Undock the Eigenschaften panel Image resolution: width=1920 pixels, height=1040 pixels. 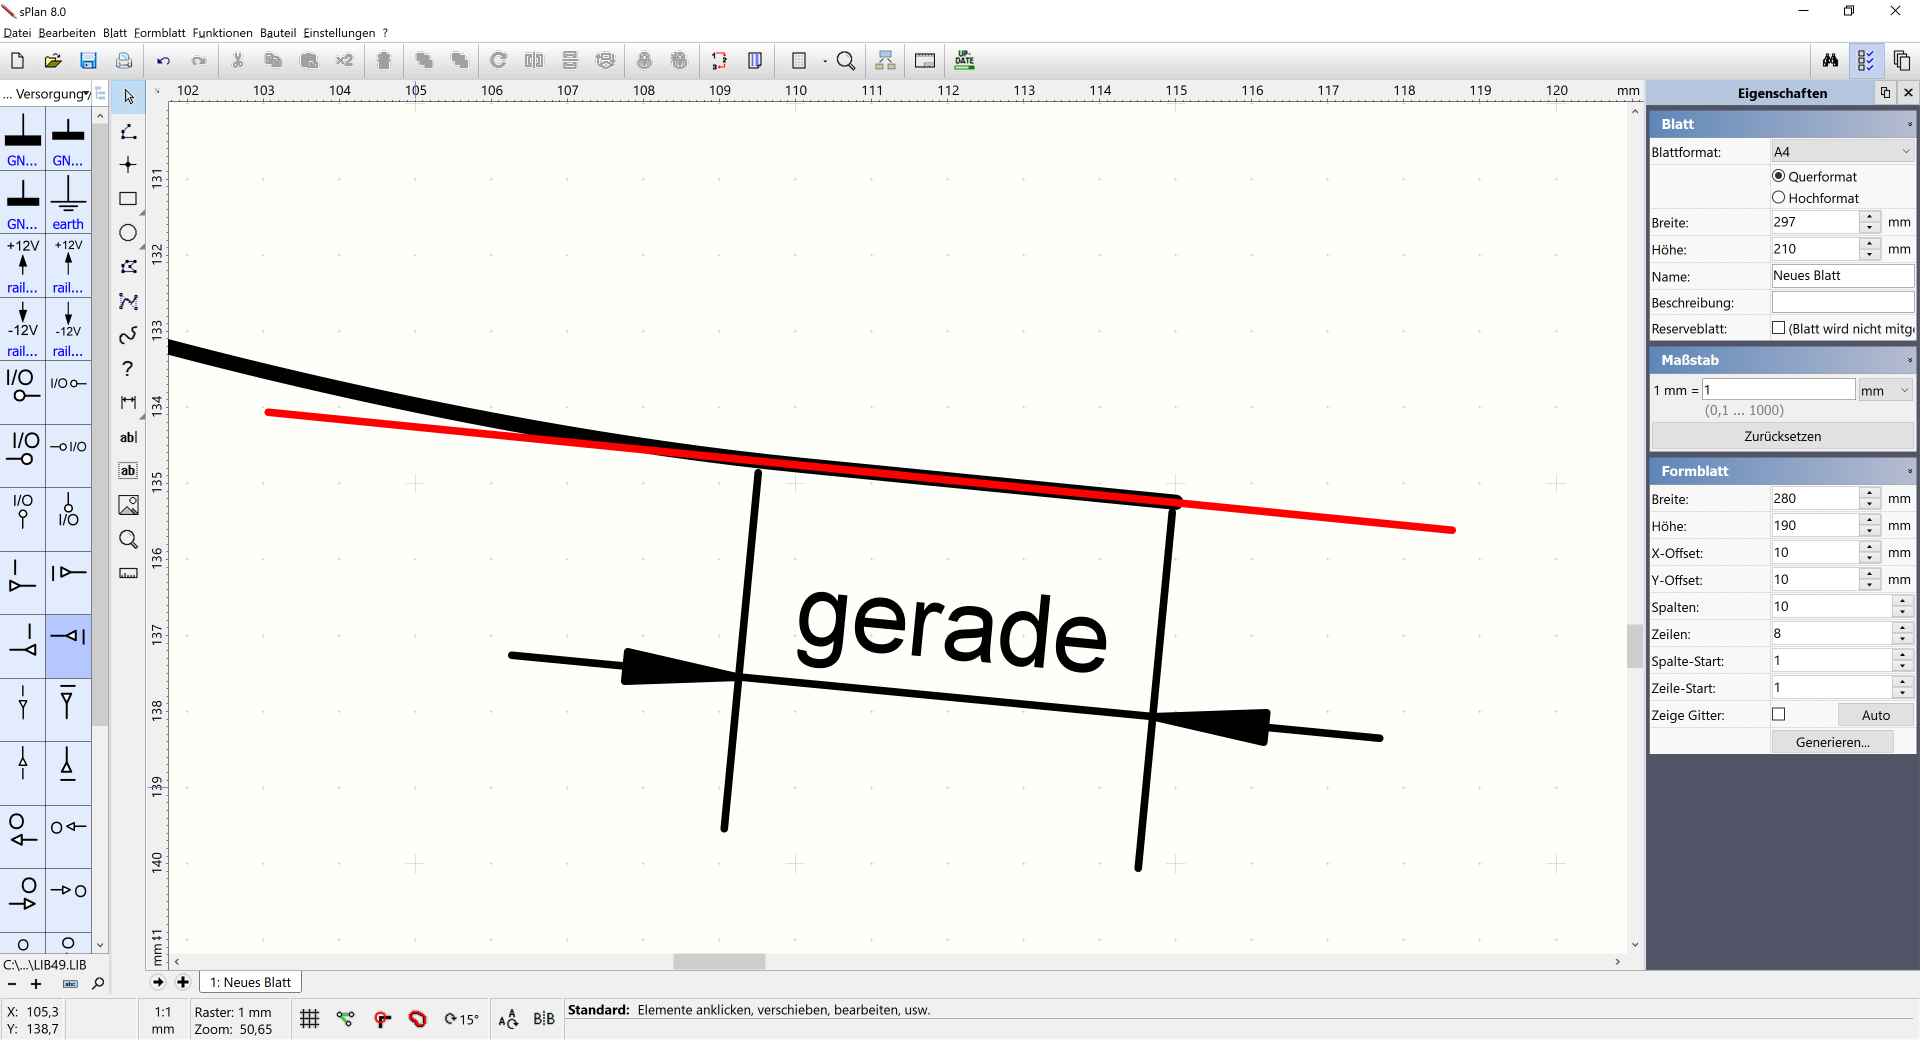[1885, 92]
